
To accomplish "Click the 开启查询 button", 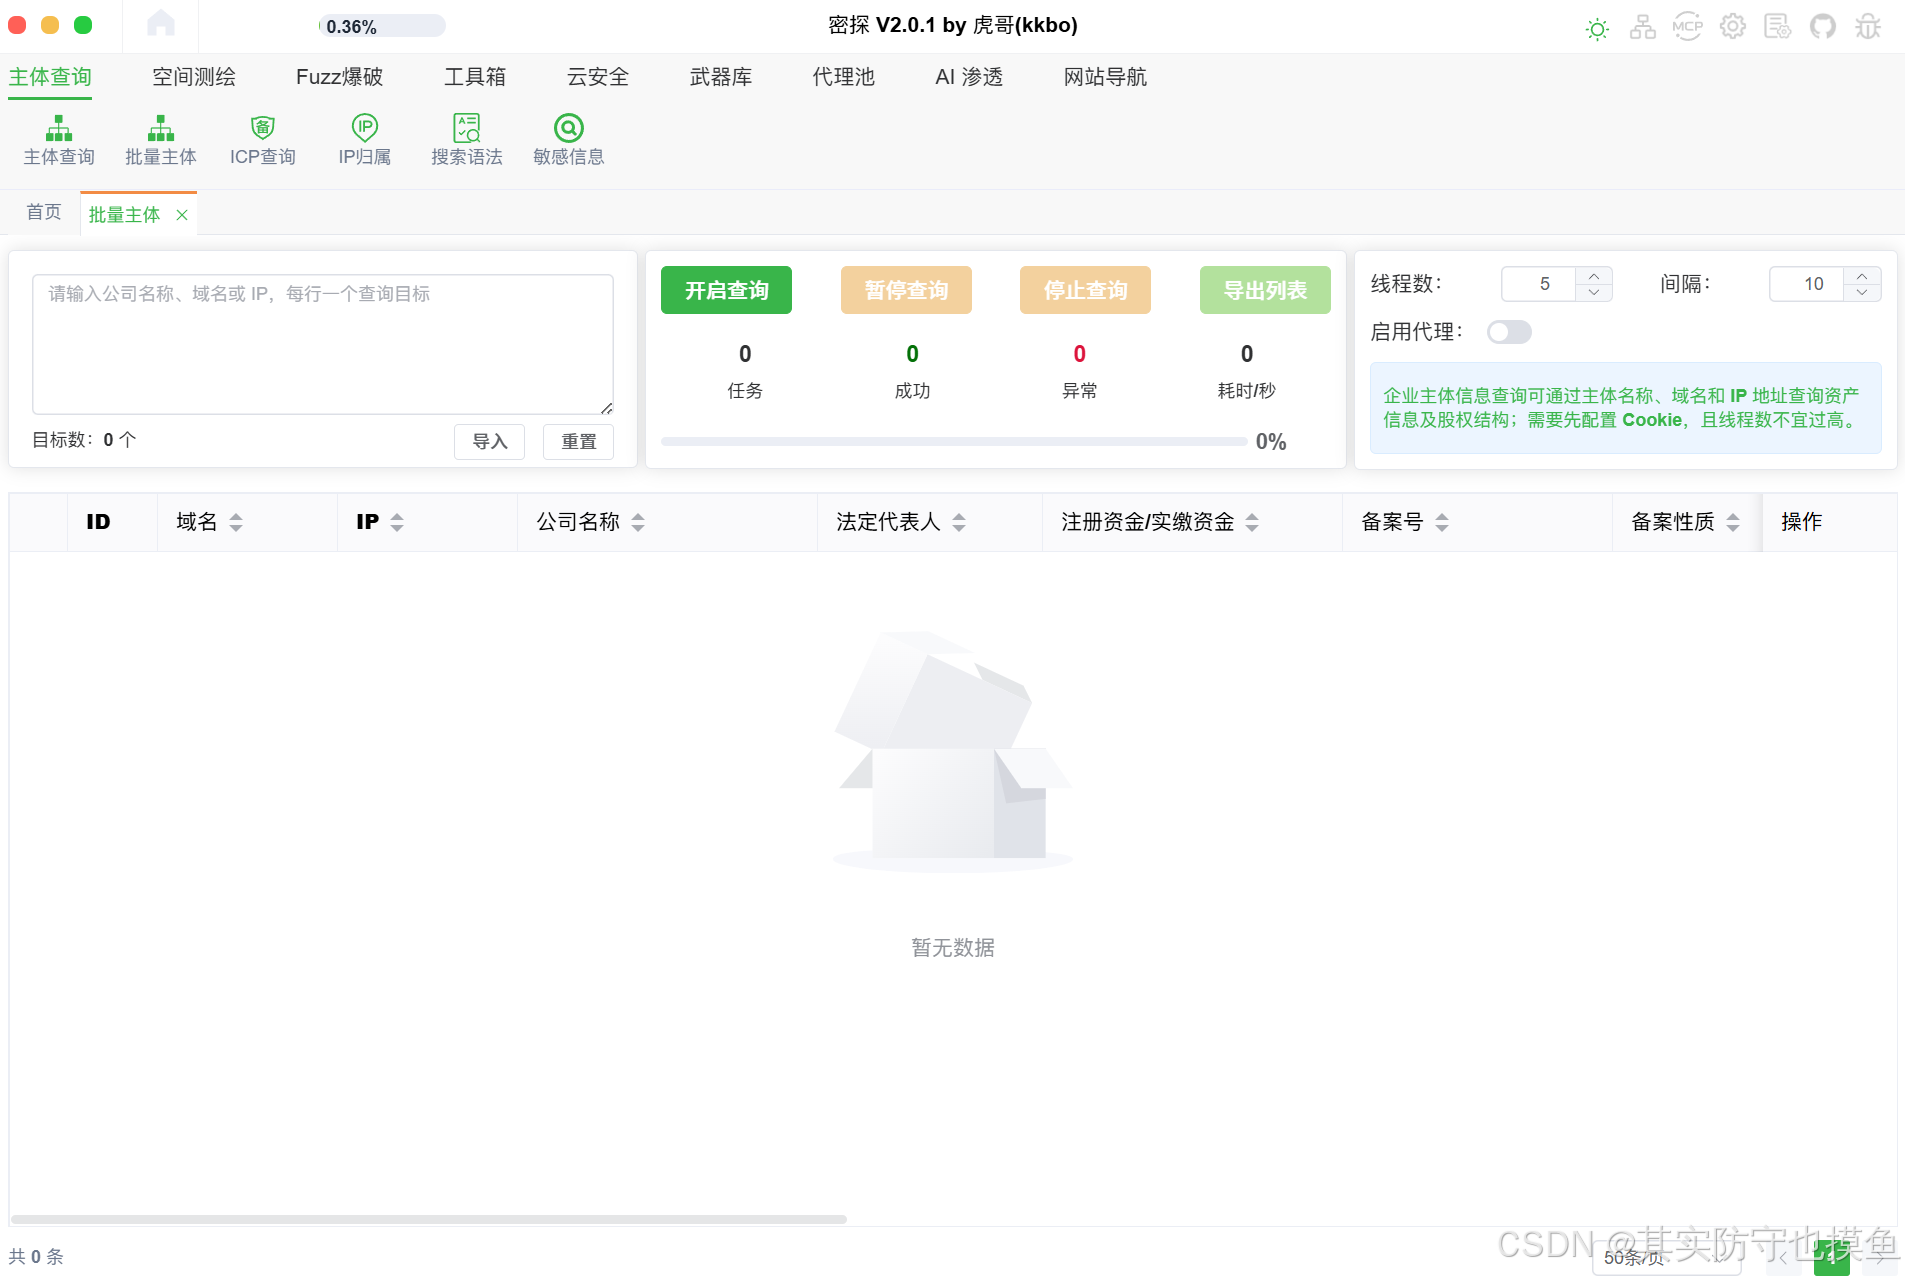I will pos(726,290).
